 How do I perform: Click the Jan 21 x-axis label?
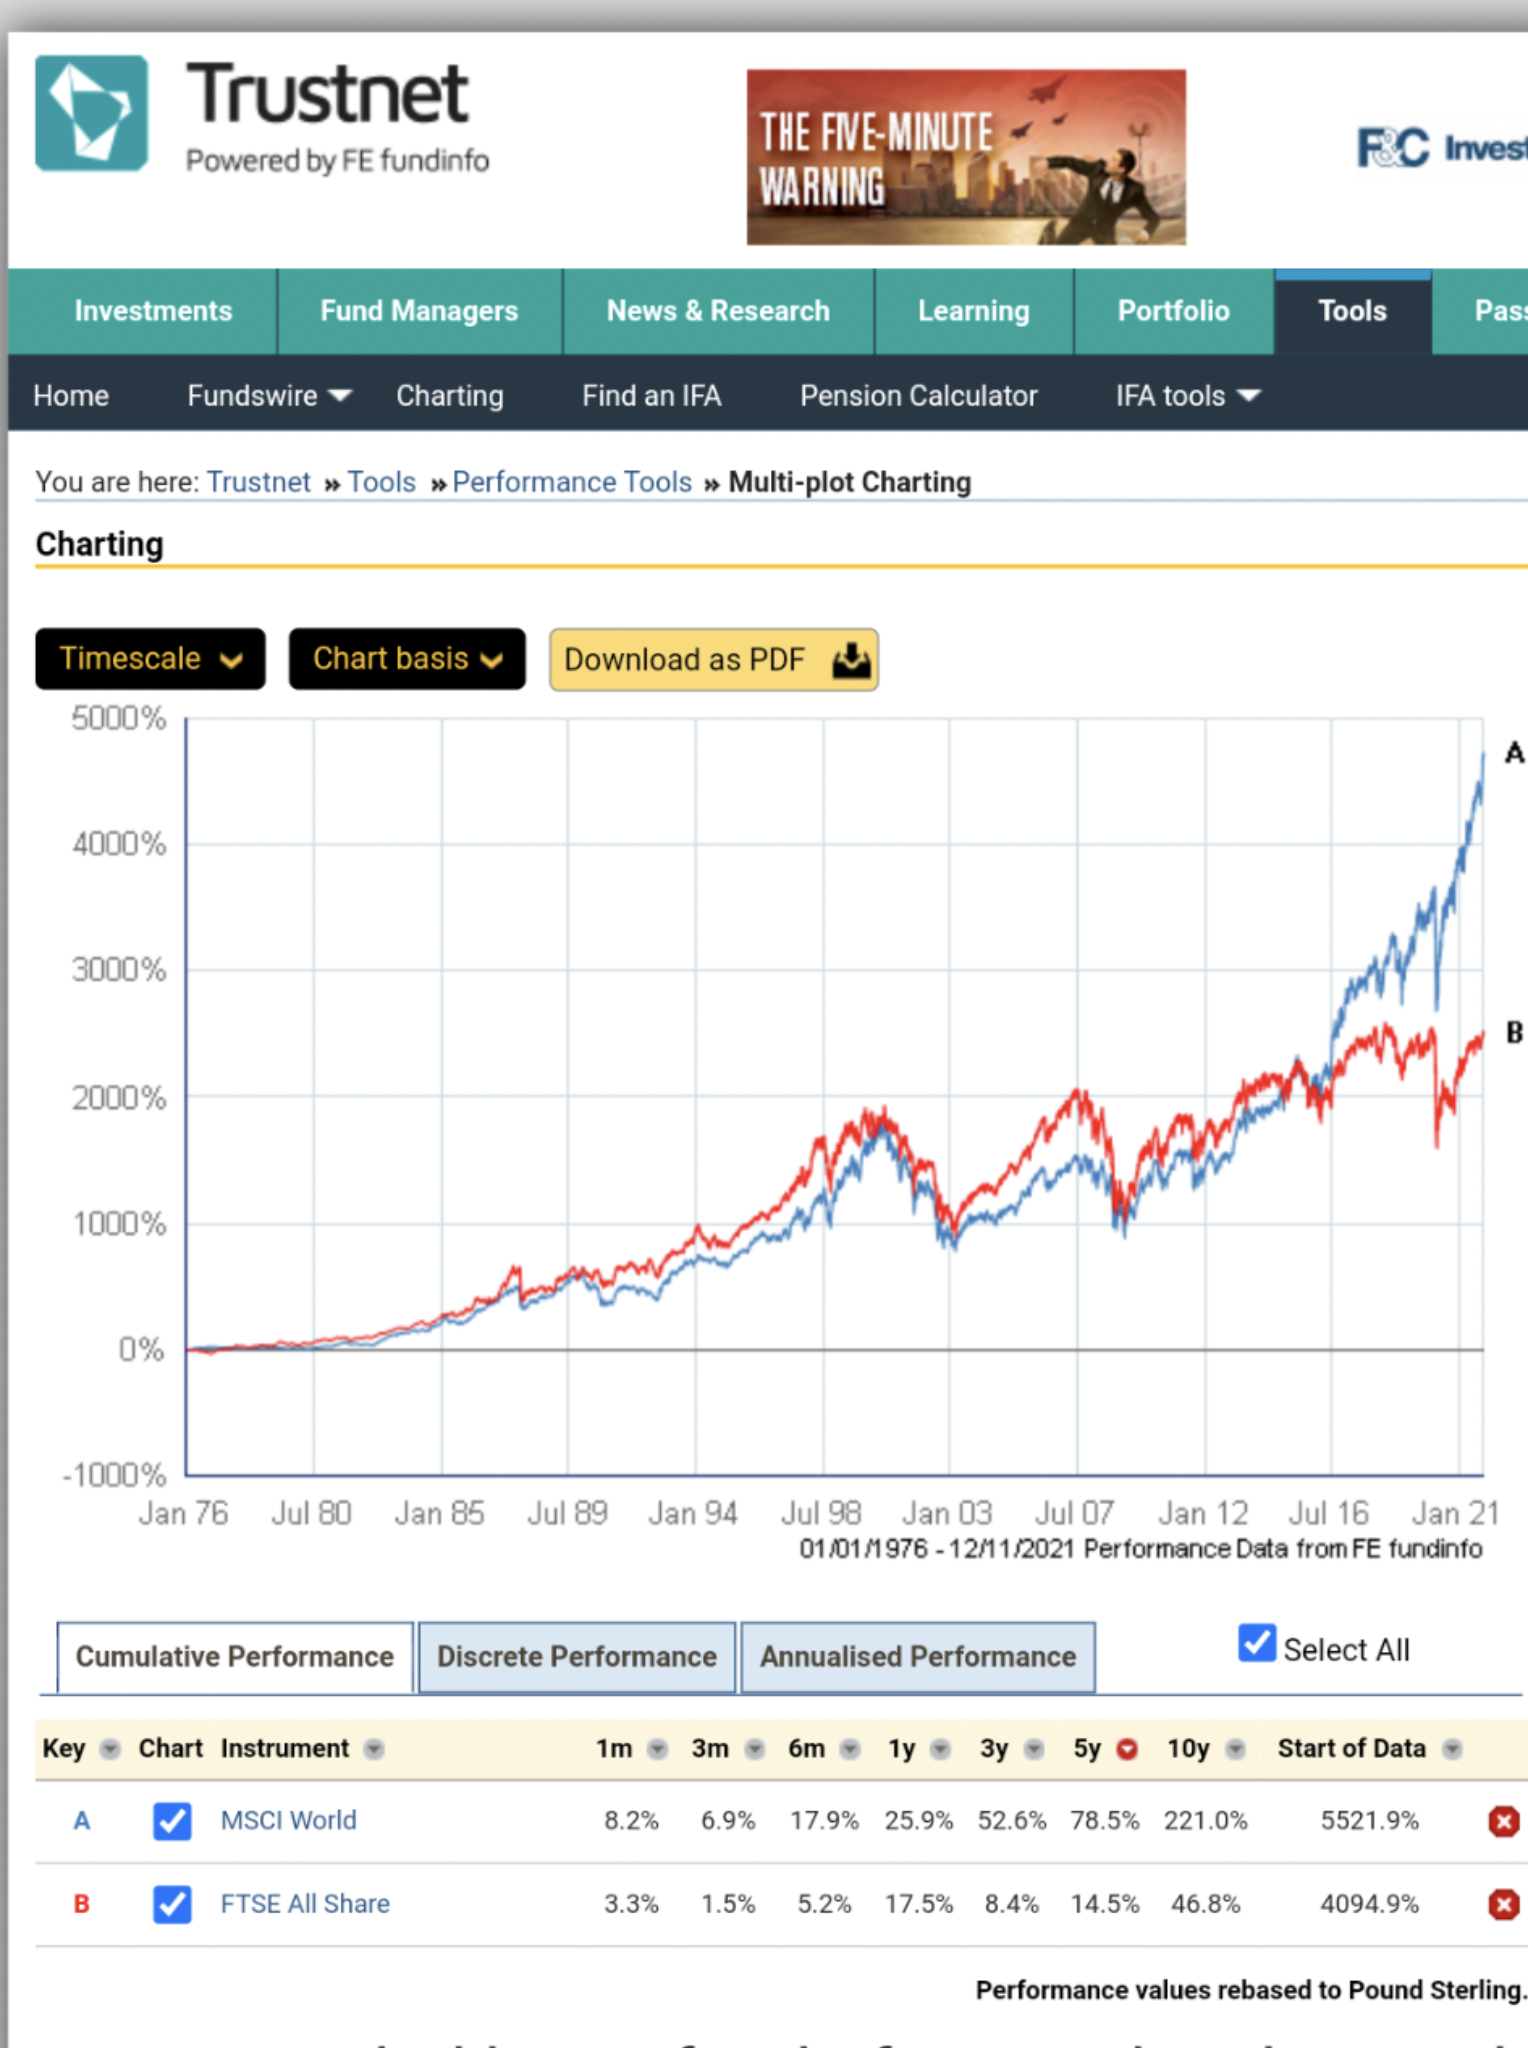[1455, 1514]
